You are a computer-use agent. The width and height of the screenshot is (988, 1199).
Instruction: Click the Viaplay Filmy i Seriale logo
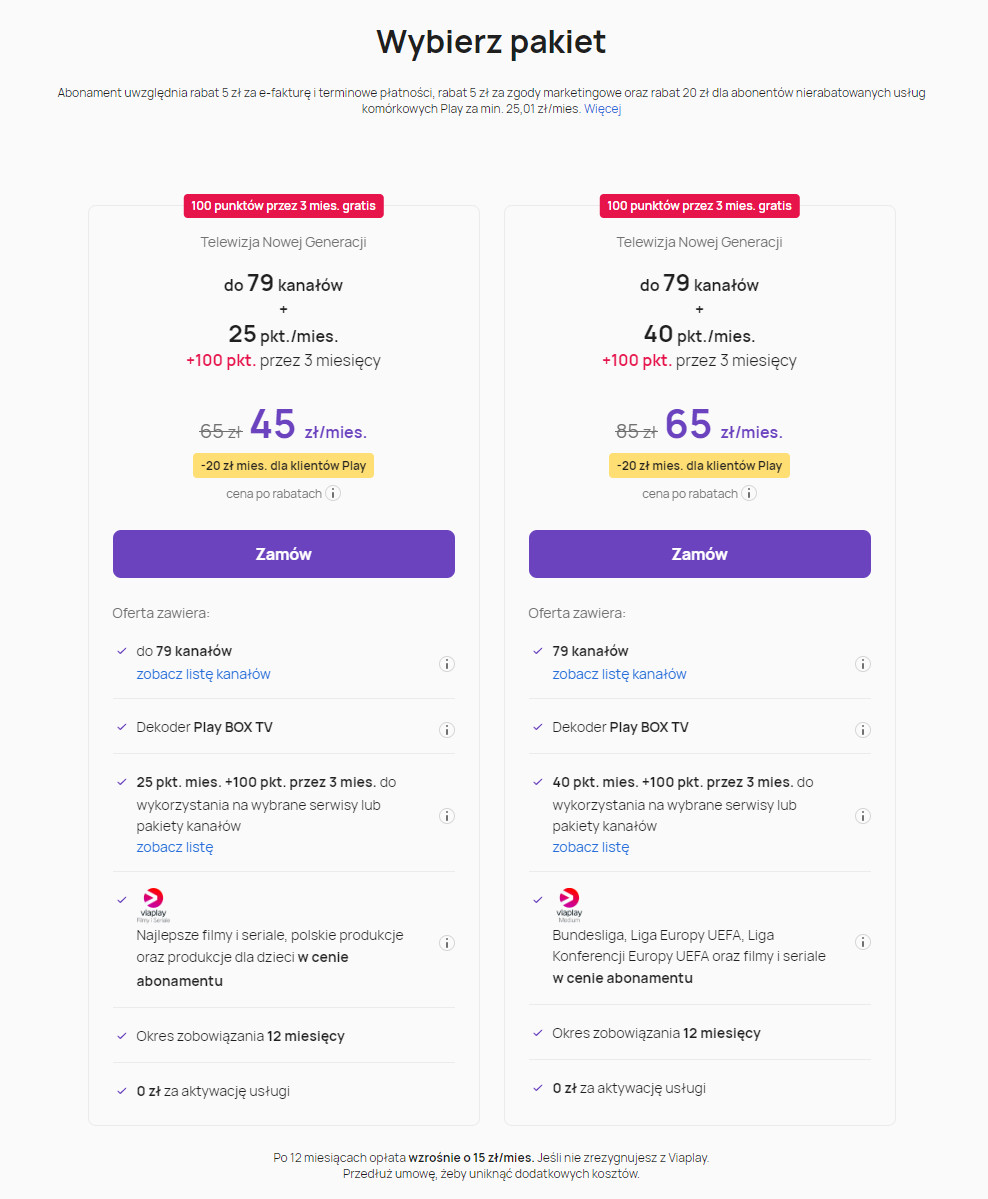coord(154,903)
